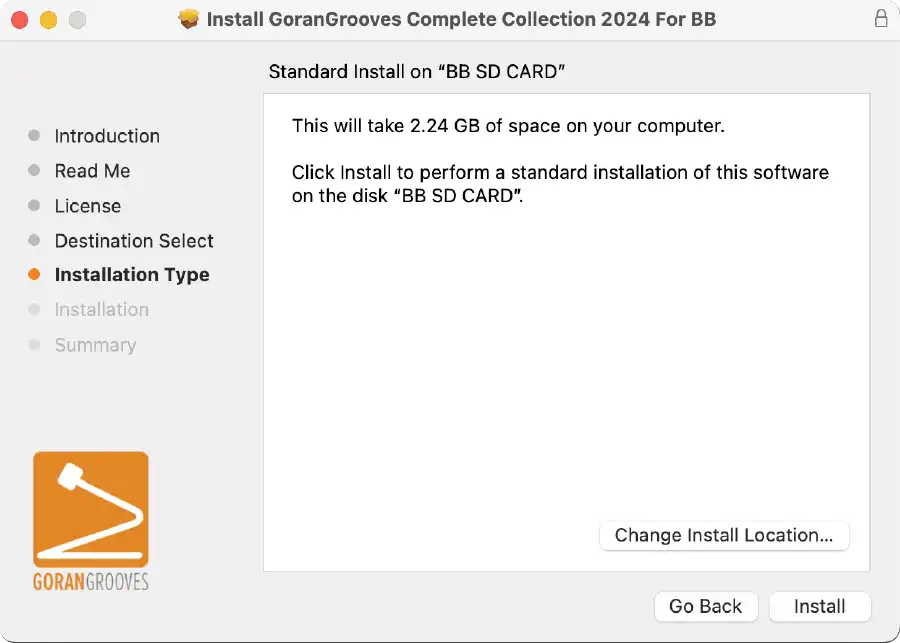Image resolution: width=900 pixels, height=643 pixels.
Task: Select the License step in sidebar
Action: 88,206
